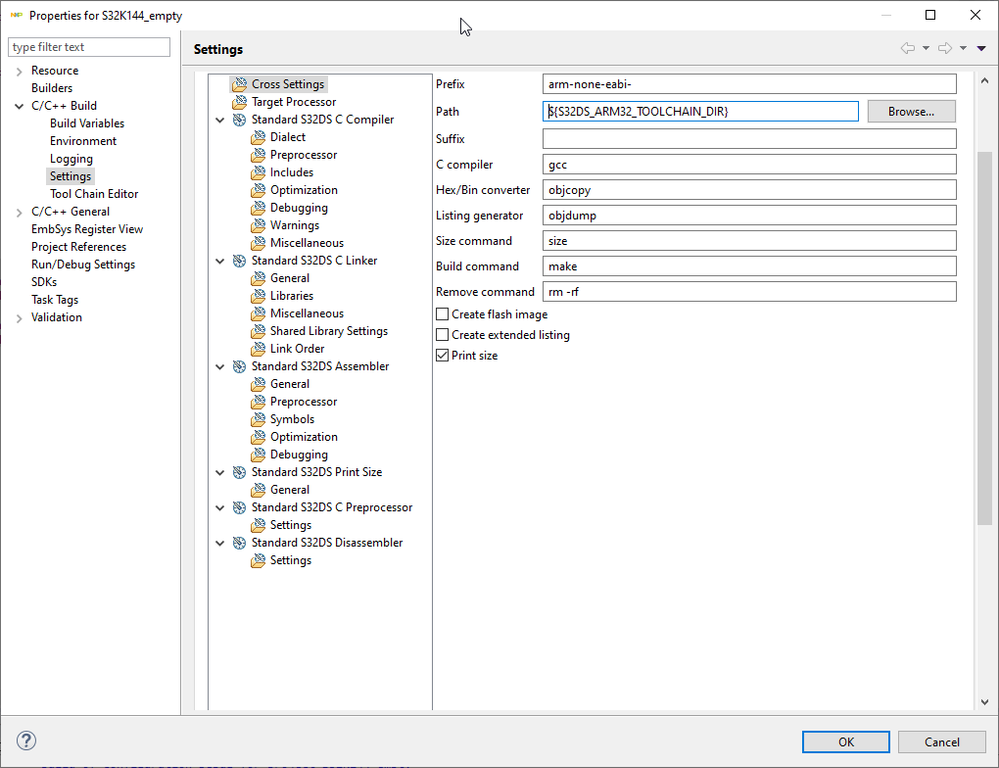Click the Shared Library Settings icon
This screenshot has height=768, width=999.
pyautogui.click(x=258, y=331)
